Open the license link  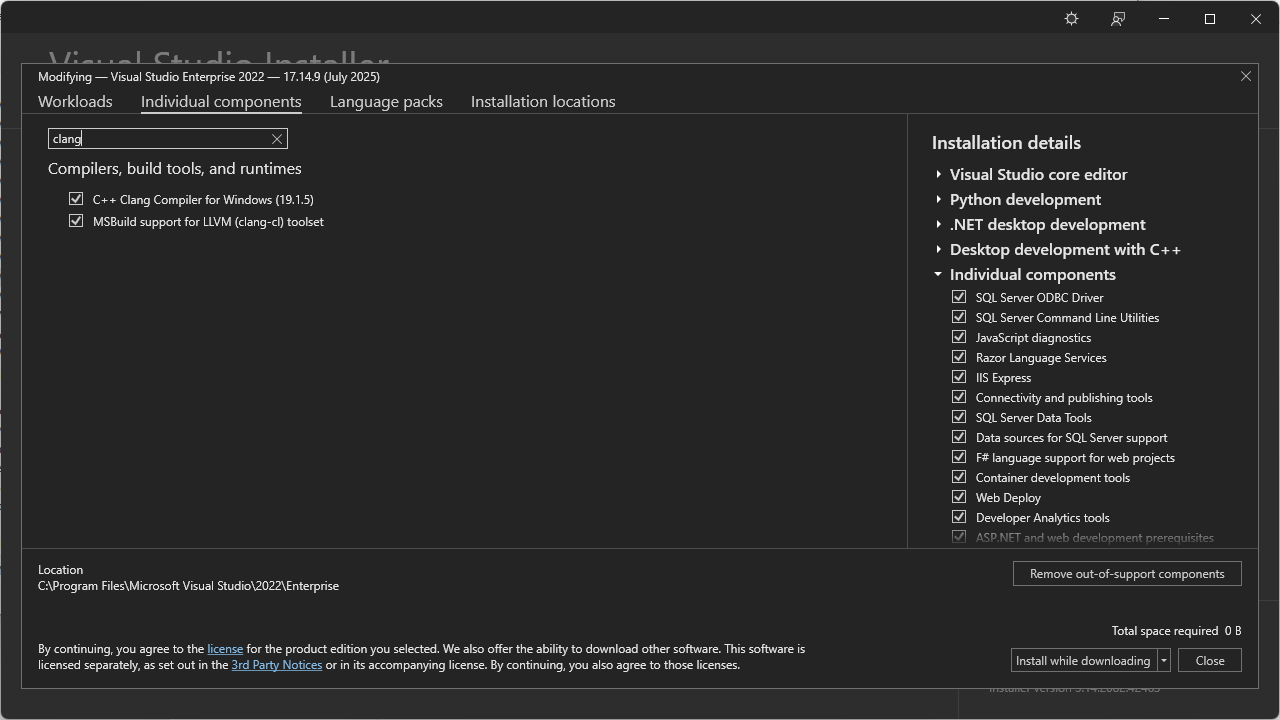click(x=225, y=649)
